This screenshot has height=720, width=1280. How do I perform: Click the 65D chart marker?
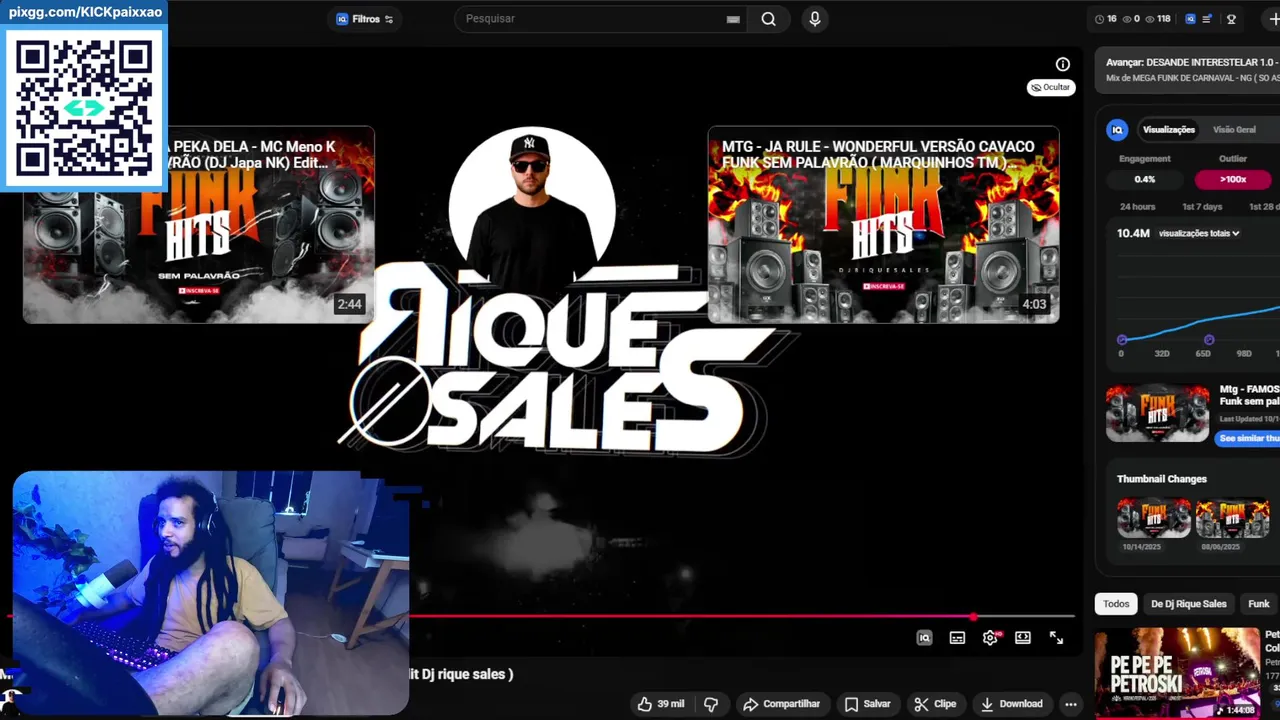coord(1209,340)
